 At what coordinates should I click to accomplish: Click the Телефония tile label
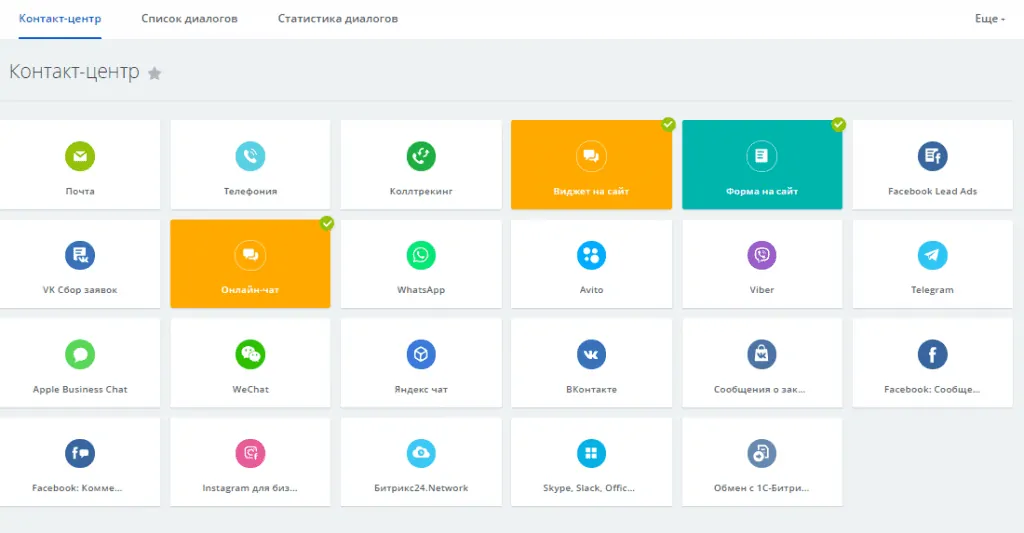pyautogui.click(x=250, y=191)
